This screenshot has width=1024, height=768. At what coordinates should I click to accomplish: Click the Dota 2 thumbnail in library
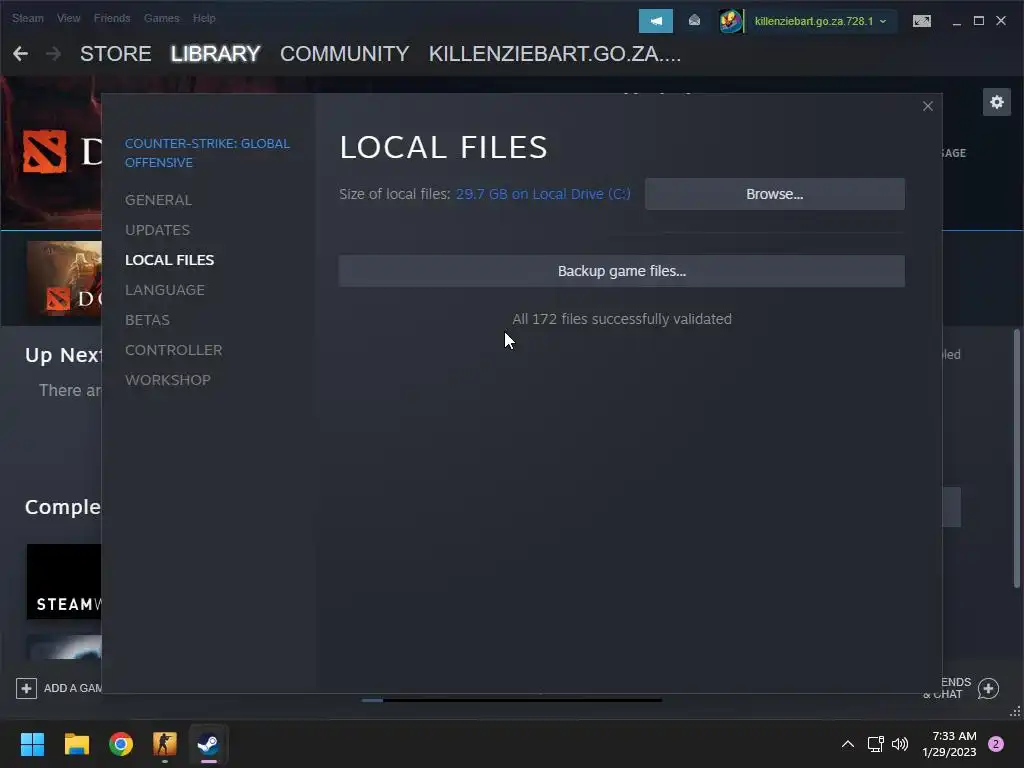[x=64, y=279]
